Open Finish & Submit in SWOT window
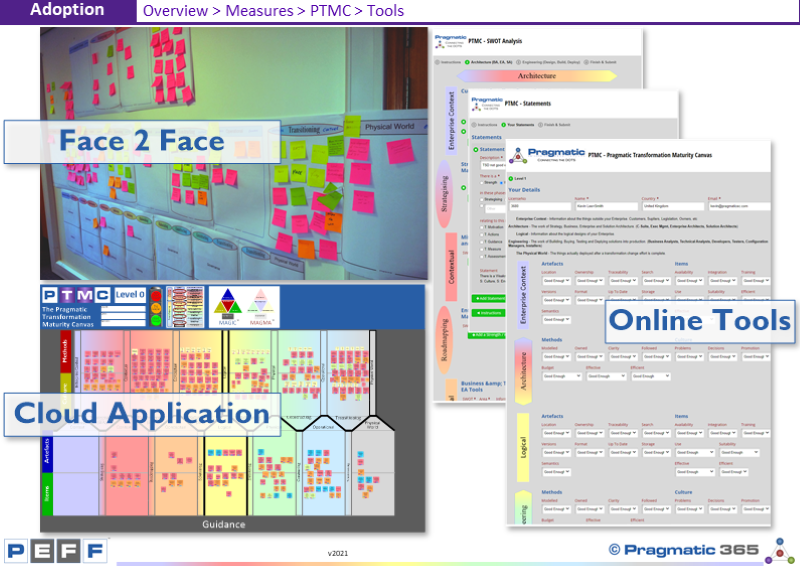 point(599,62)
